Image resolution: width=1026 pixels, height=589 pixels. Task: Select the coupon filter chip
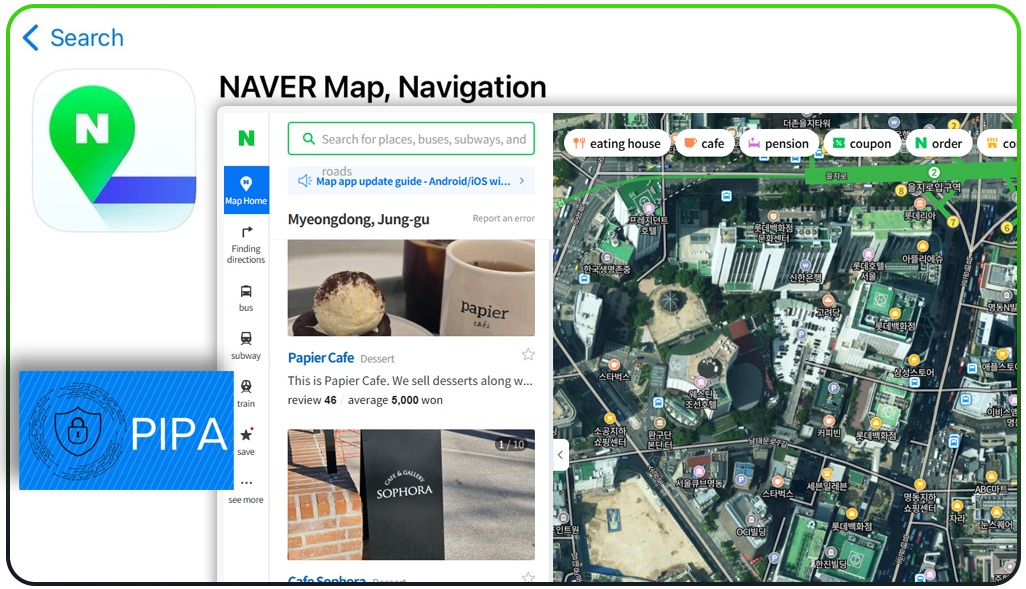click(x=861, y=143)
